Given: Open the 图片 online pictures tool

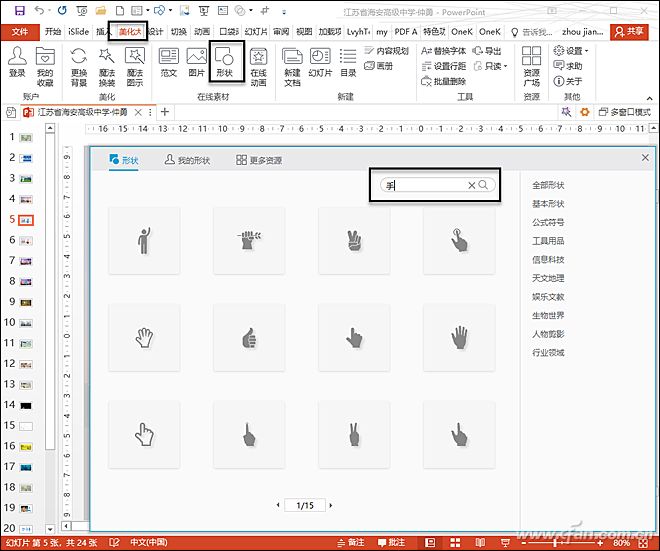Looking at the screenshot, I should tap(196, 62).
